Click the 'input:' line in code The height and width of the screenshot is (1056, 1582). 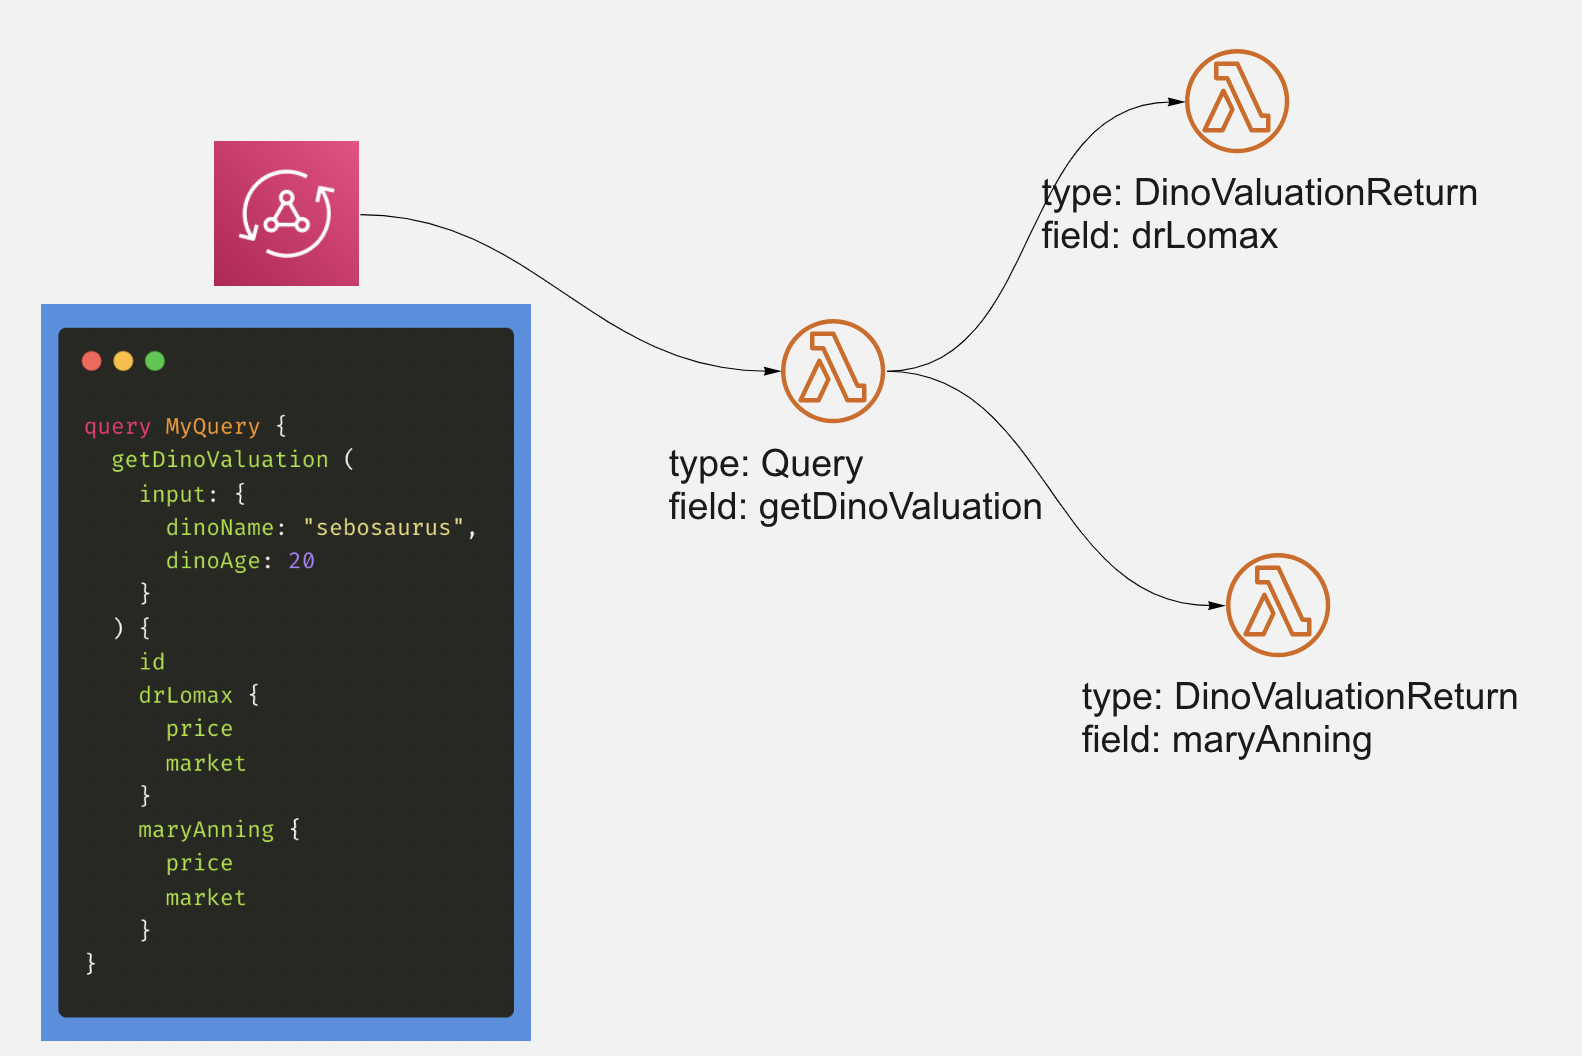pyautogui.click(x=192, y=494)
